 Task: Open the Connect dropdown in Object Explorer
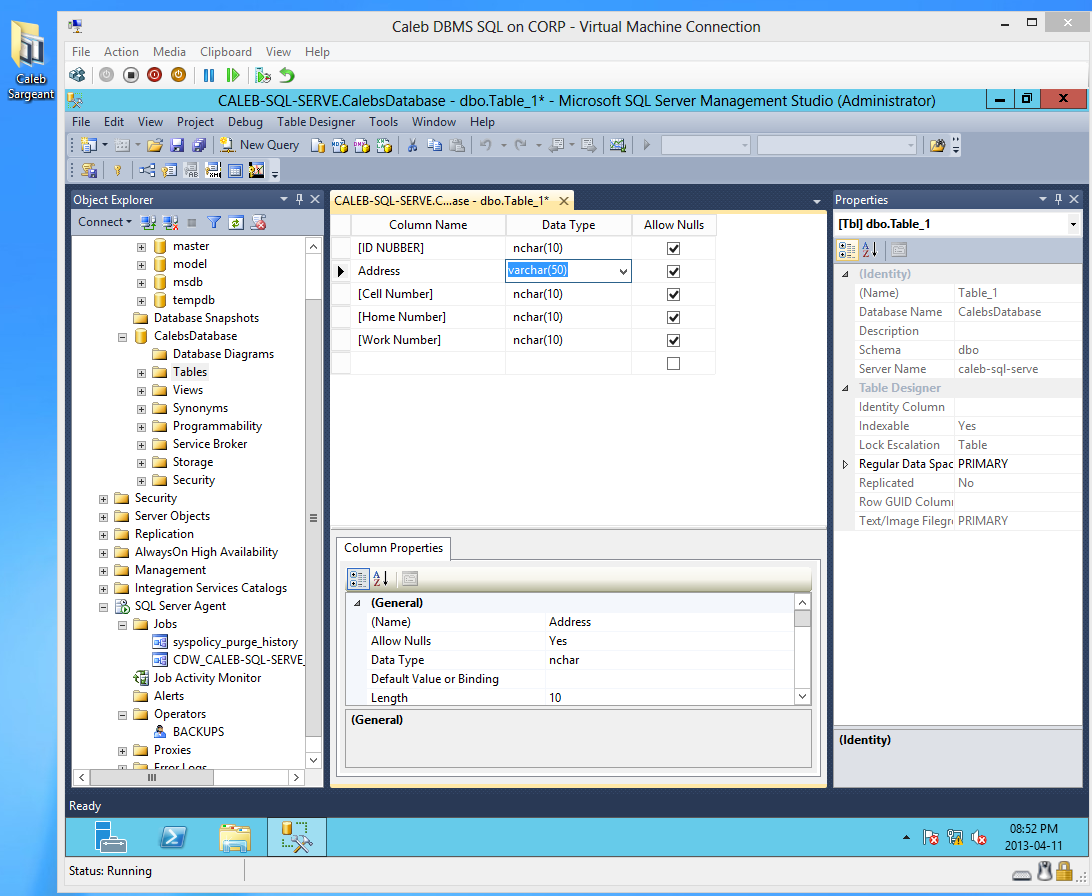pos(105,222)
